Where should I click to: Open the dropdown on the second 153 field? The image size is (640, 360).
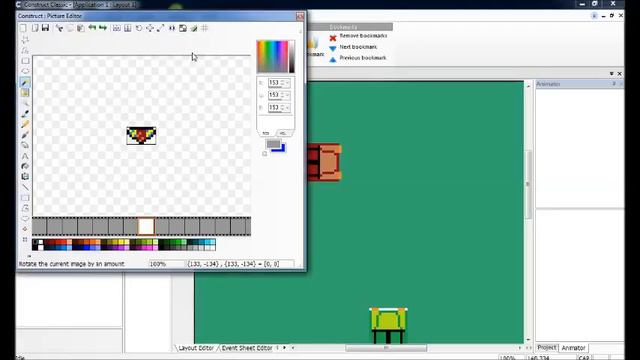[287, 95]
